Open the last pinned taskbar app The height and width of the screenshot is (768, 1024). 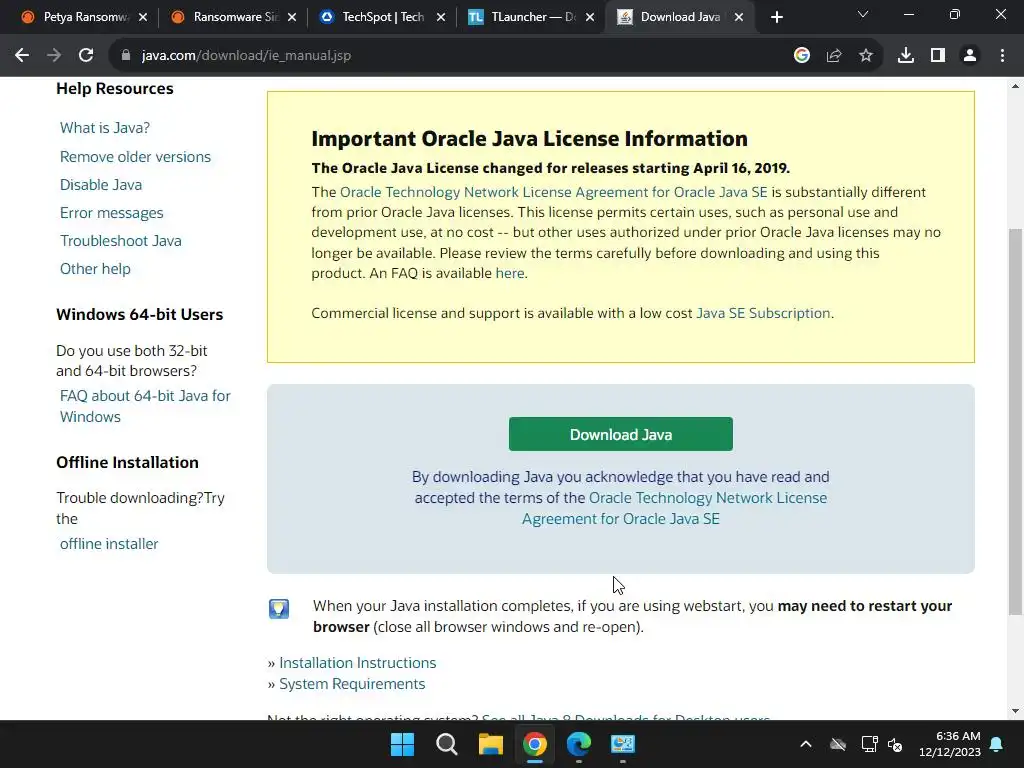coord(623,744)
